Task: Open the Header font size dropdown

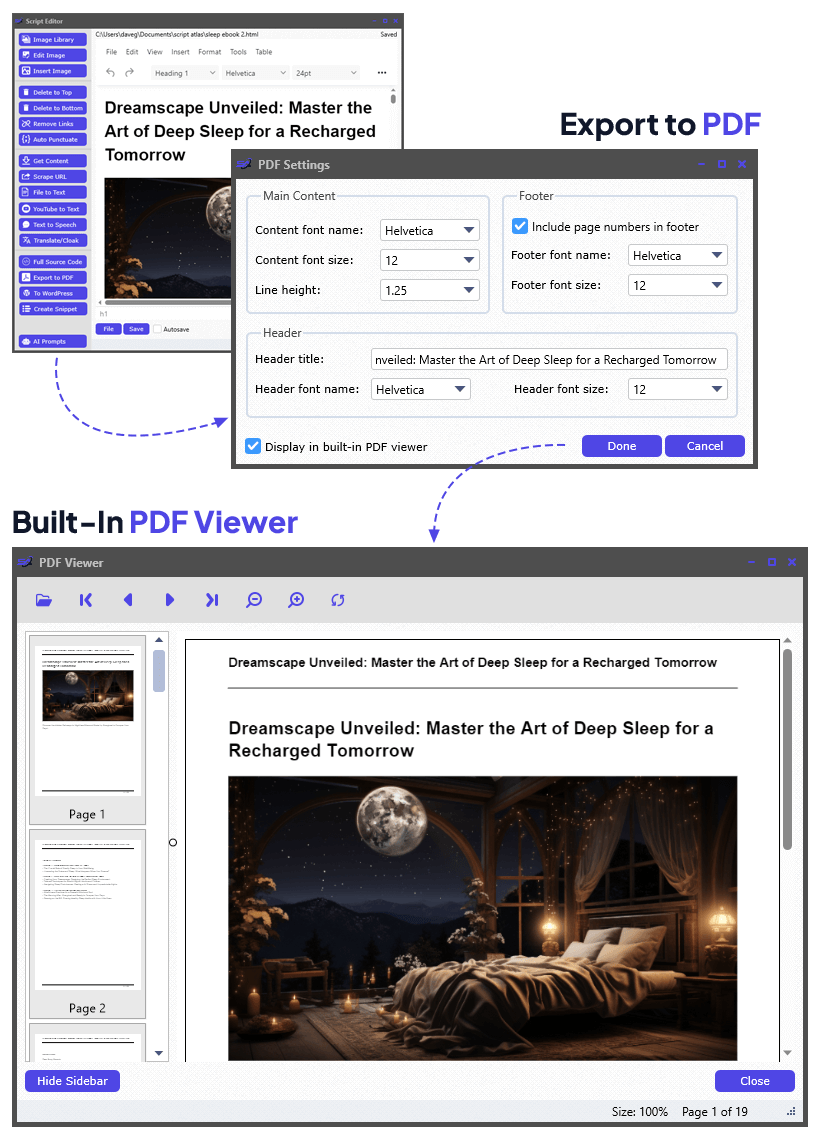Action: 678,390
